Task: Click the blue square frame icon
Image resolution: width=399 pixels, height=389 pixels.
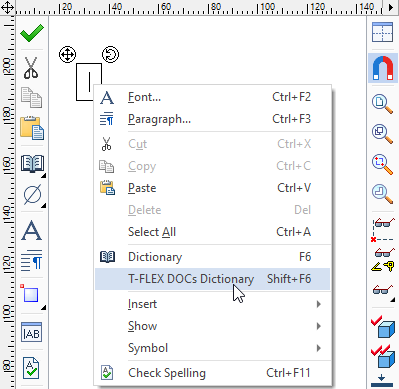Action: (30, 294)
